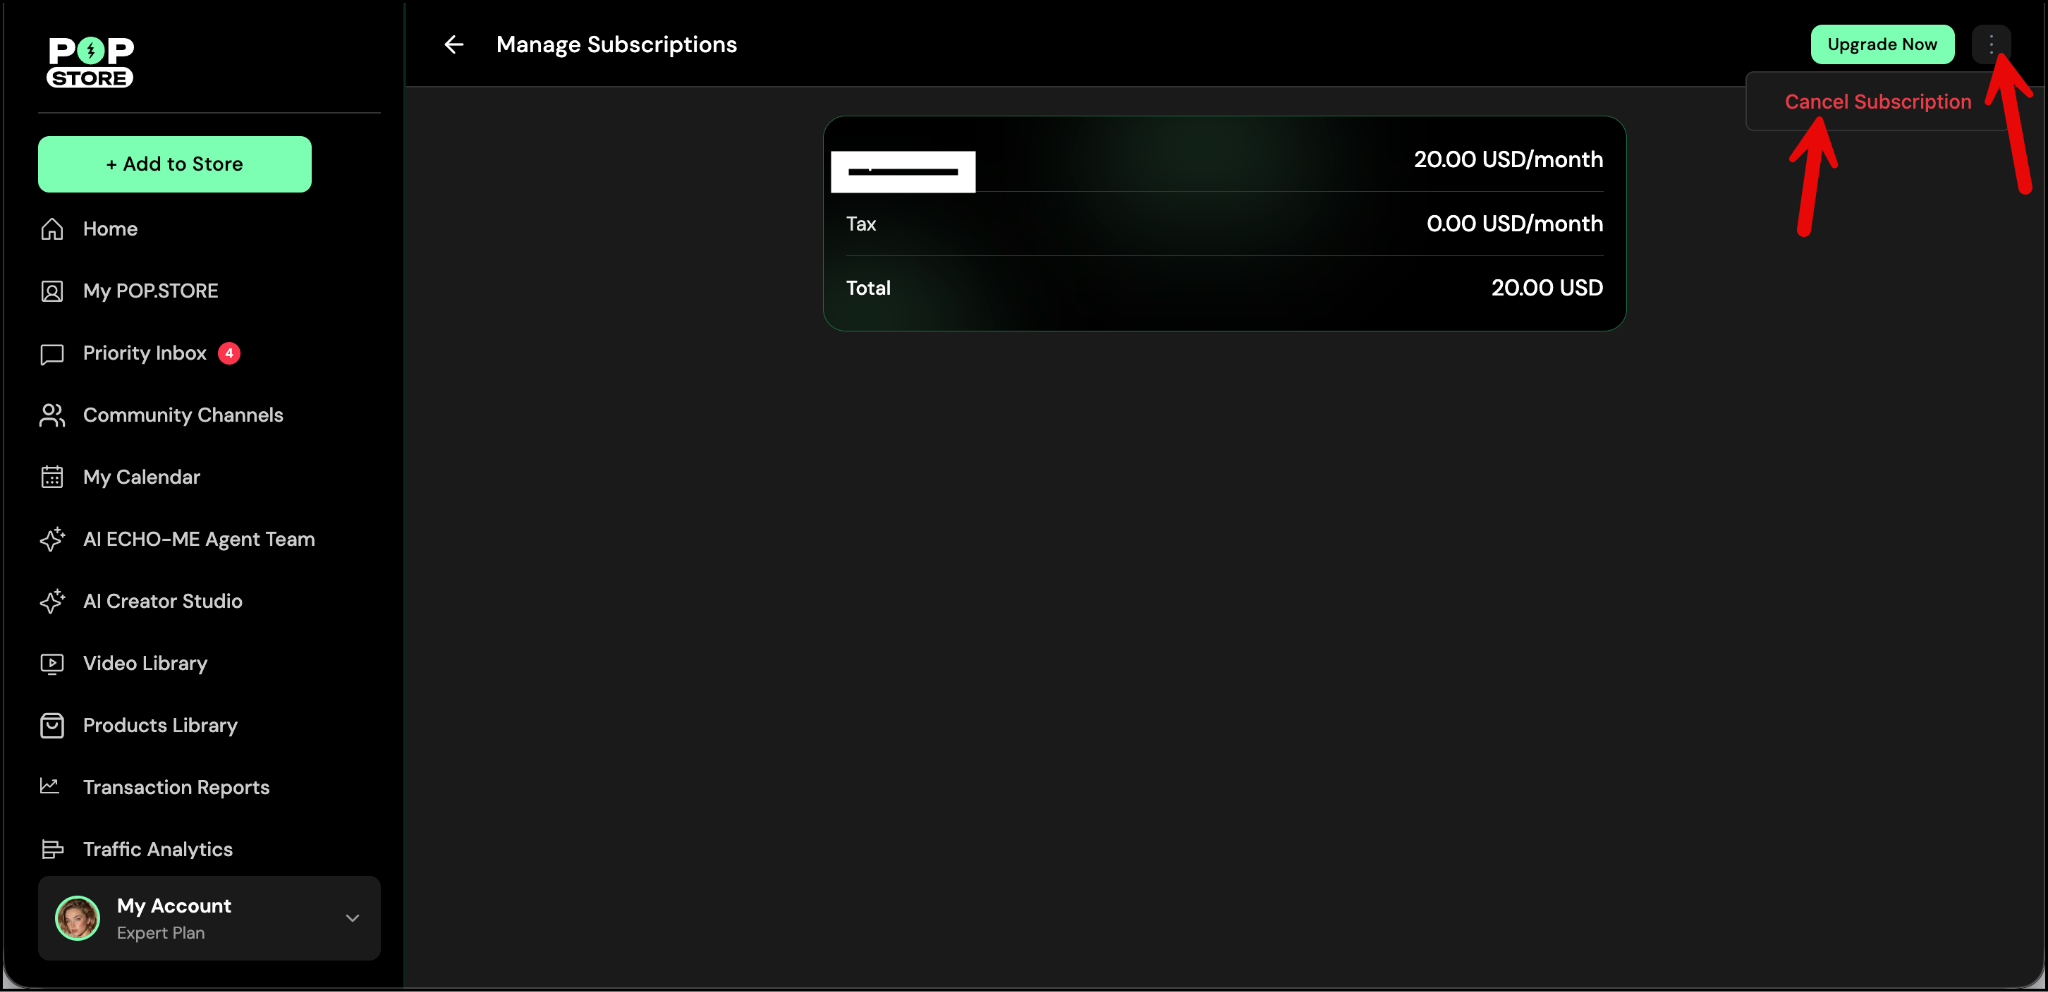Select Cancel Subscription from the menu
This screenshot has width=2048, height=992.
click(1877, 102)
